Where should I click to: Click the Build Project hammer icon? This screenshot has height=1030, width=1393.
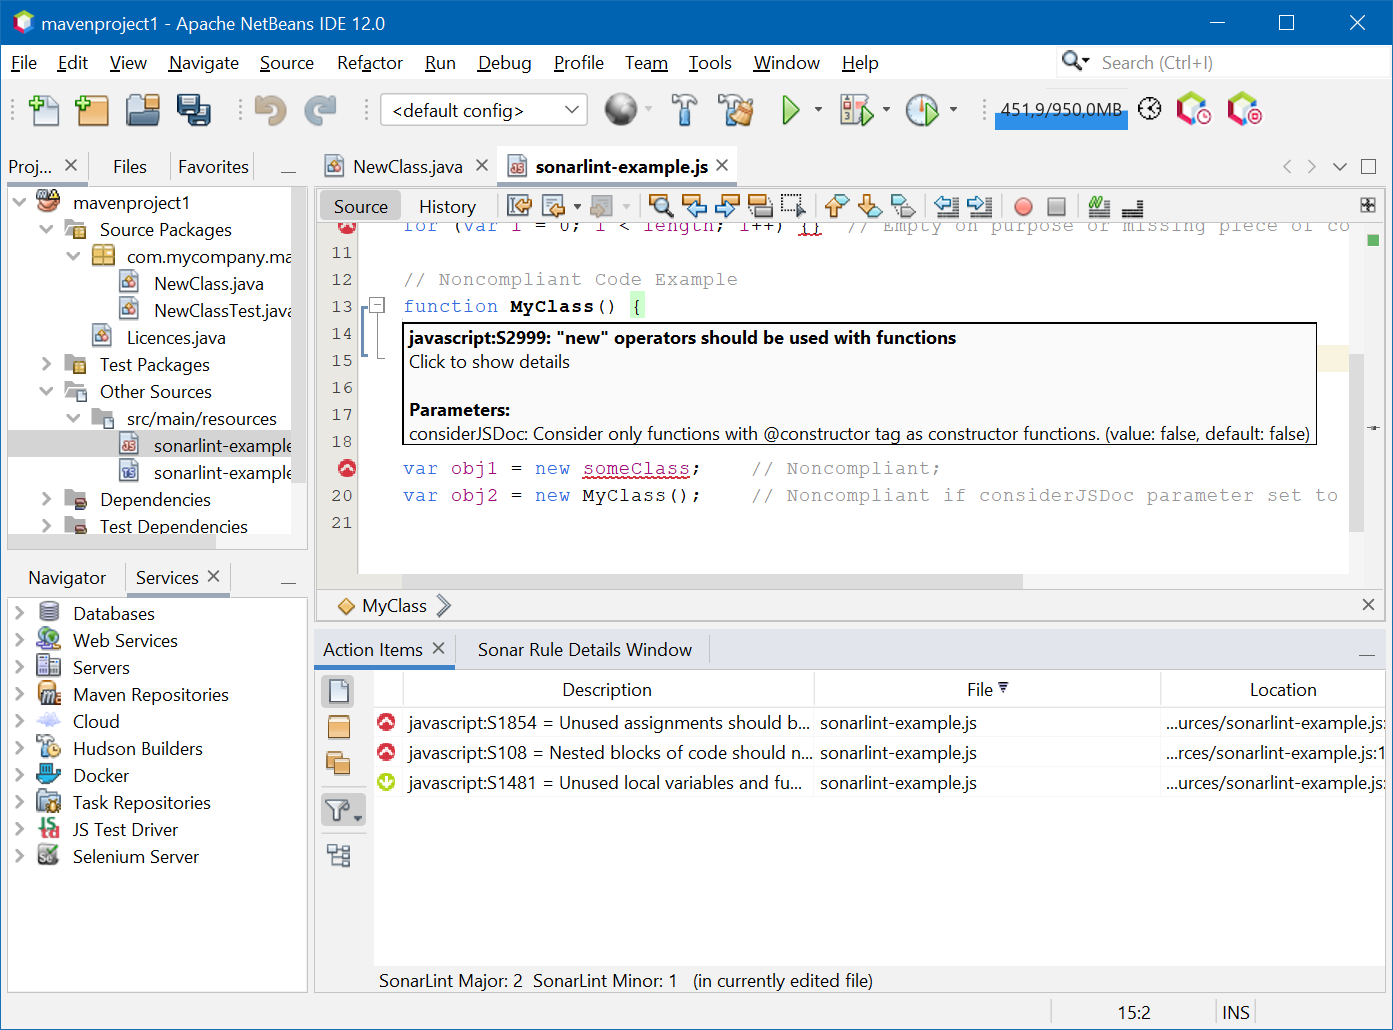click(685, 110)
